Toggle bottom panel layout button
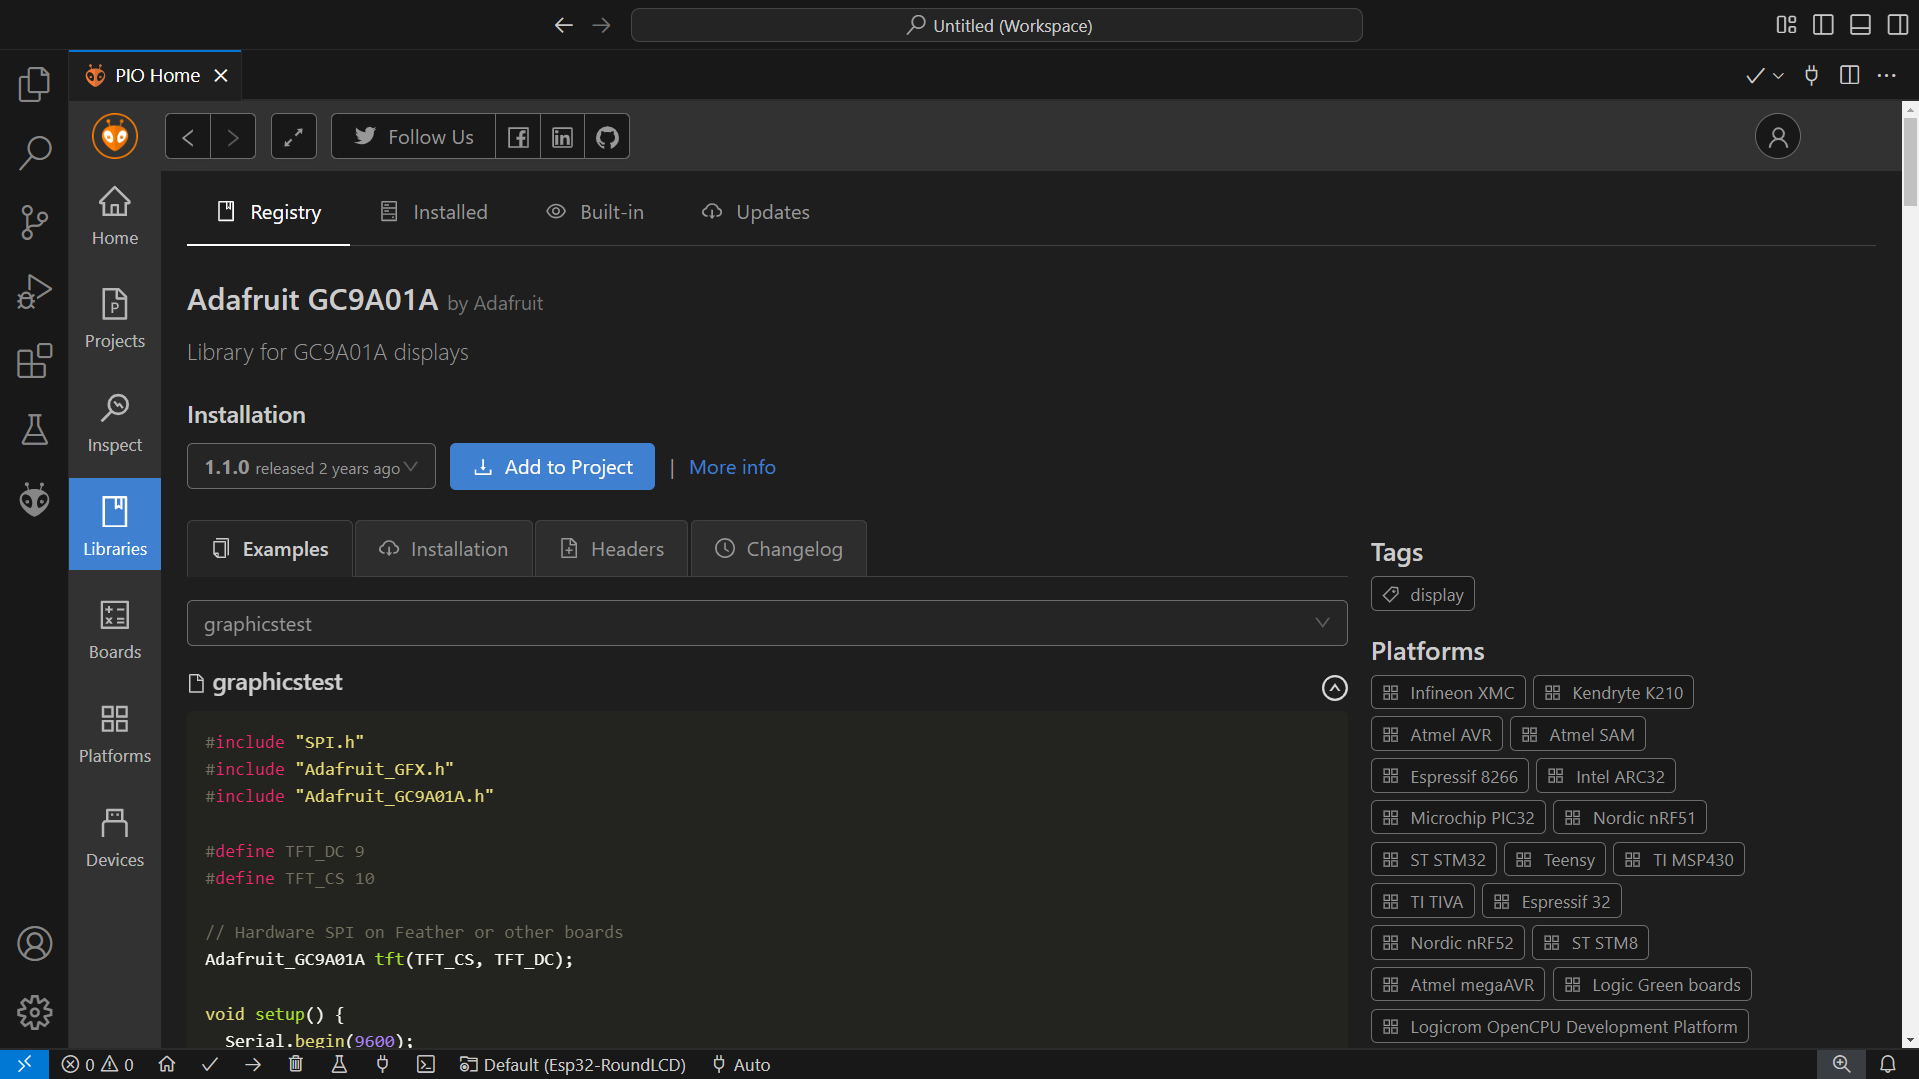This screenshot has width=1919, height=1079. tap(1860, 25)
